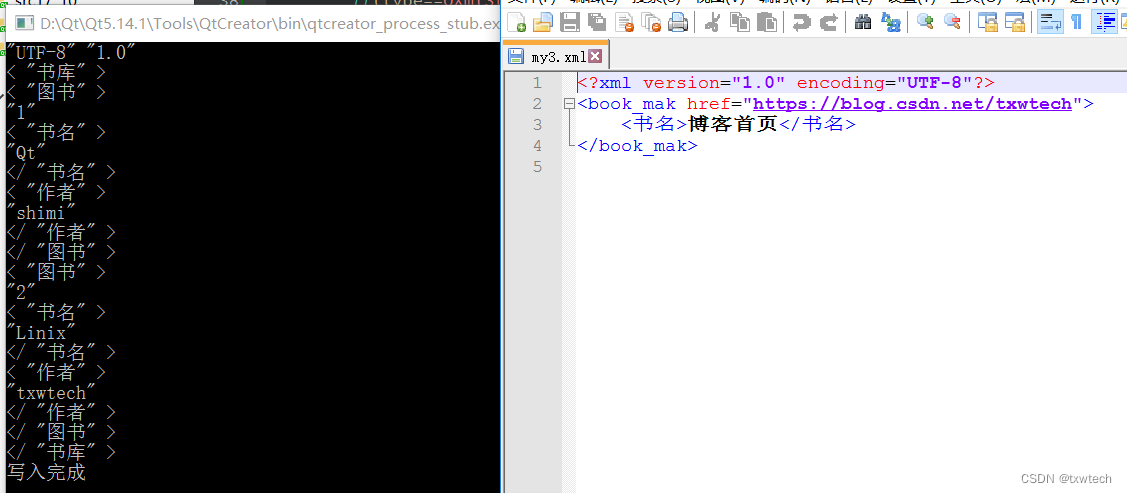Select the my3.xml document tab

click(x=556, y=57)
